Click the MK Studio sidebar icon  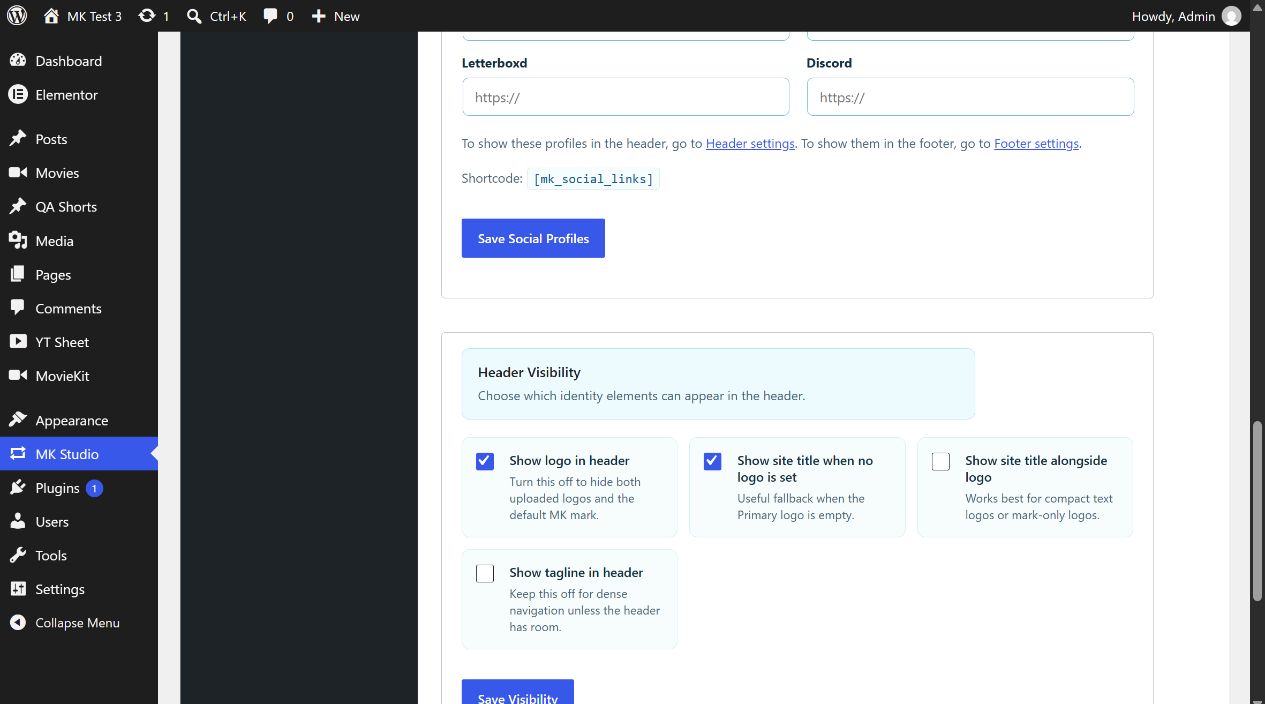coord(17,454)
